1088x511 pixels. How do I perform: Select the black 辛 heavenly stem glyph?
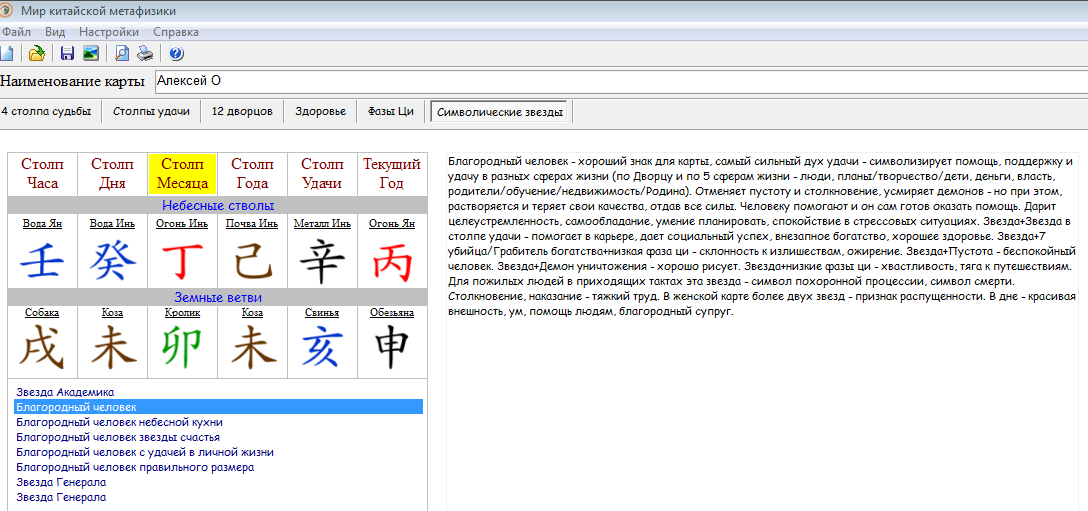point(322,264)
